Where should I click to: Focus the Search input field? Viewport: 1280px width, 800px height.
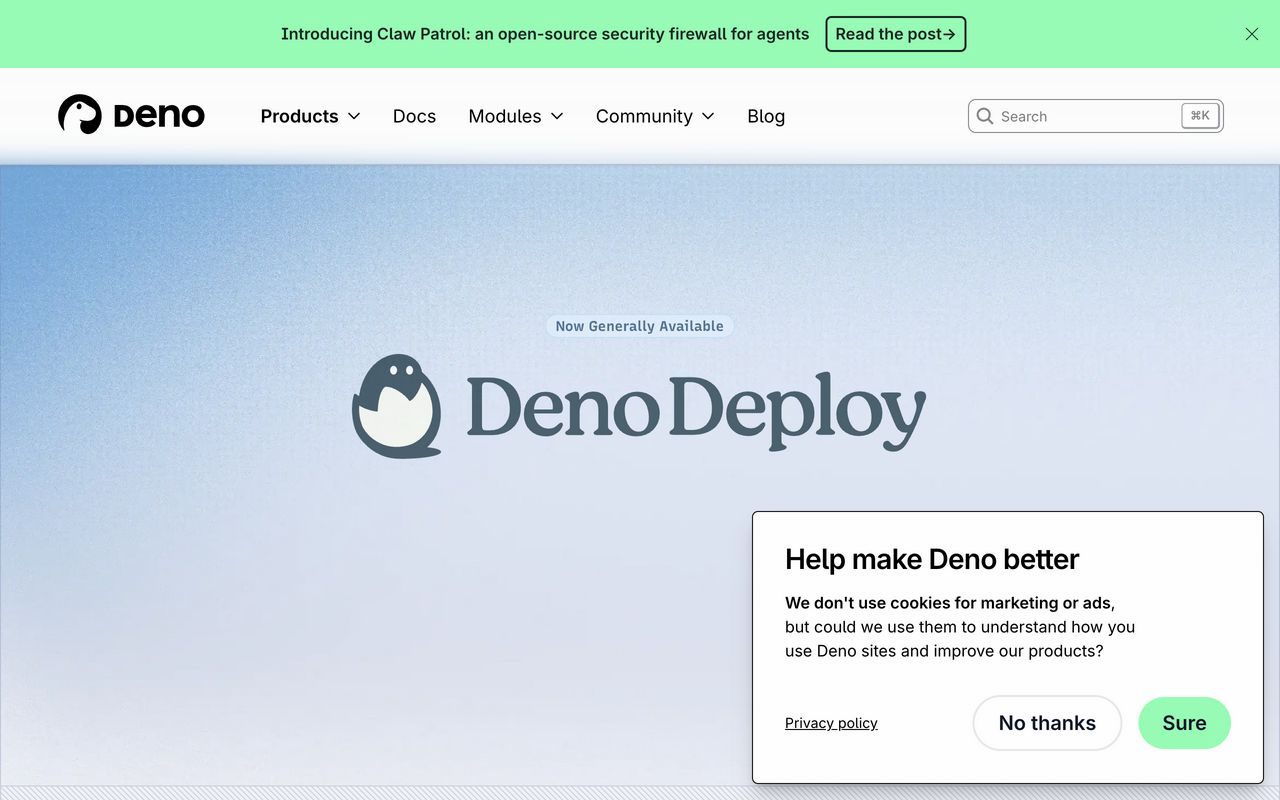(1095, 116)
